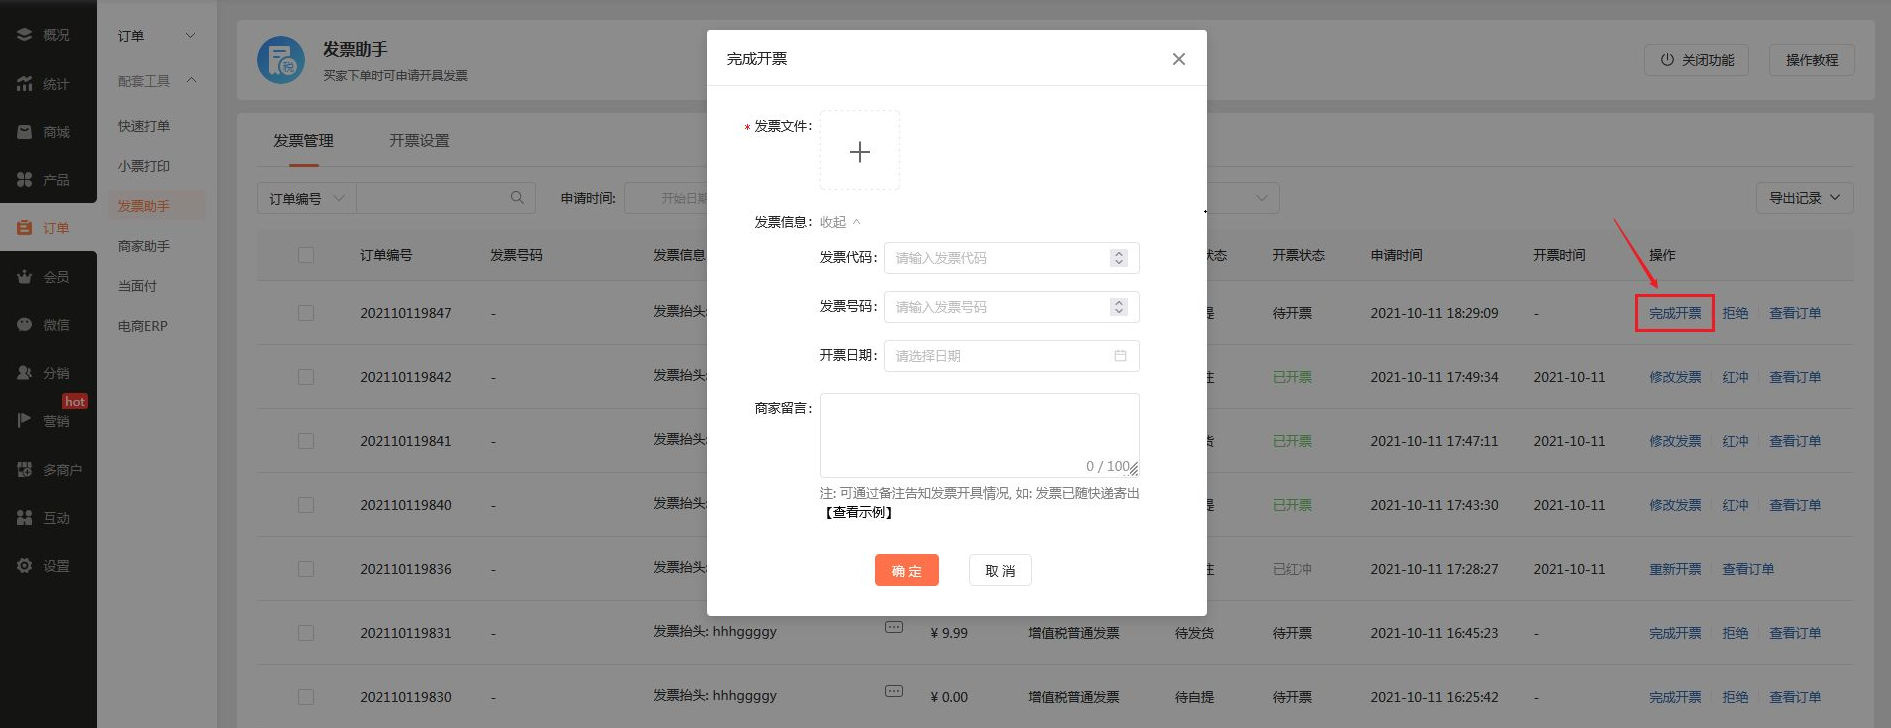Image resolution: width=1891 pixels, height=728 pixels.
Task: Click the 发票助手 invoice assistant logo
Action: pyautogui.click(x=281, y=60)
